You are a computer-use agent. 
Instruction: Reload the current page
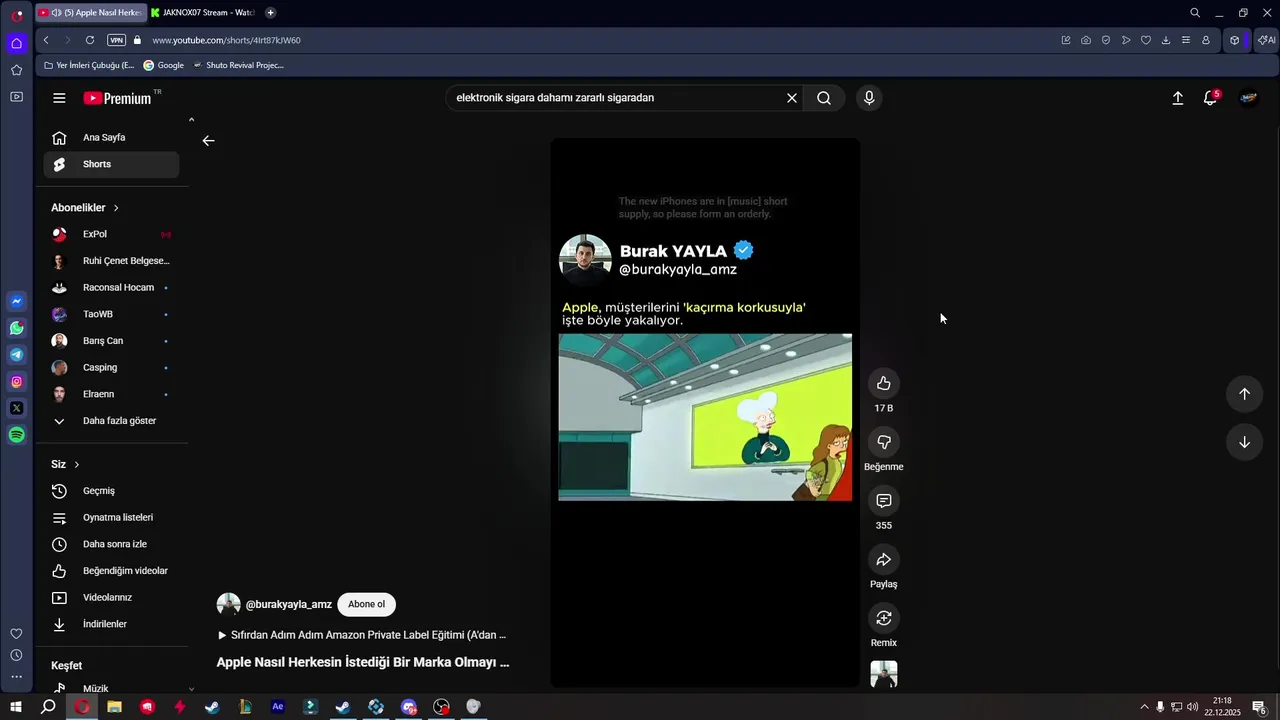tap(90, 40)
